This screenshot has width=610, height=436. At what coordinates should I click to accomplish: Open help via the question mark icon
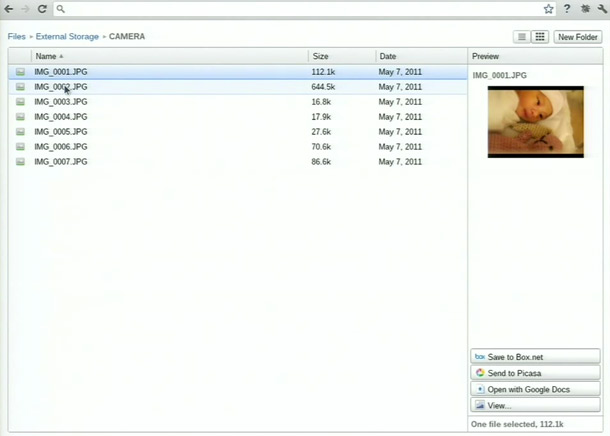pos(567,9)
